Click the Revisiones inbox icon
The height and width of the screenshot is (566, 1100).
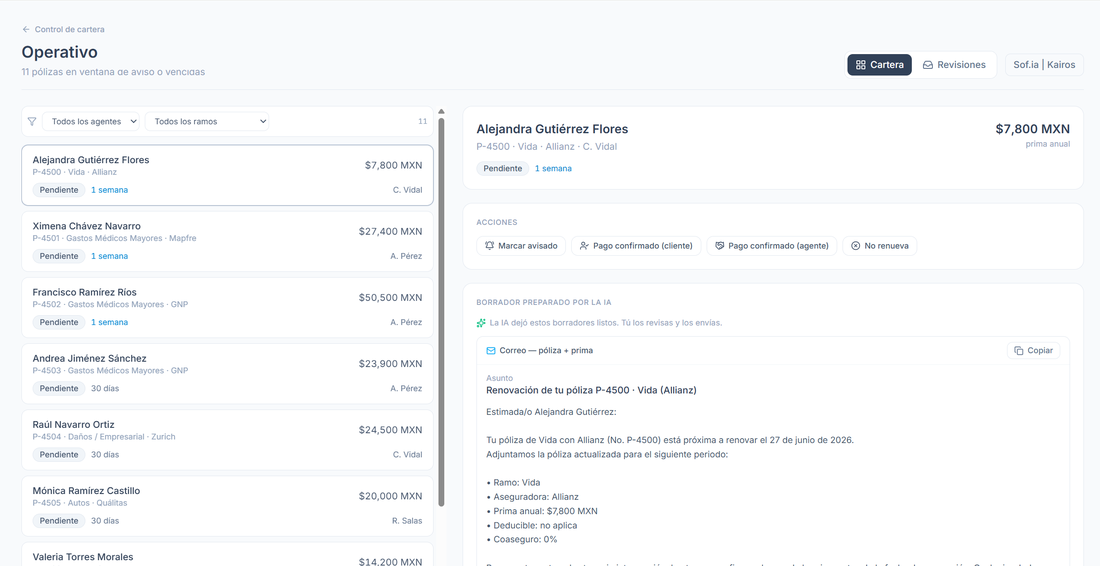pyautogui.click(x=927, y=65)
